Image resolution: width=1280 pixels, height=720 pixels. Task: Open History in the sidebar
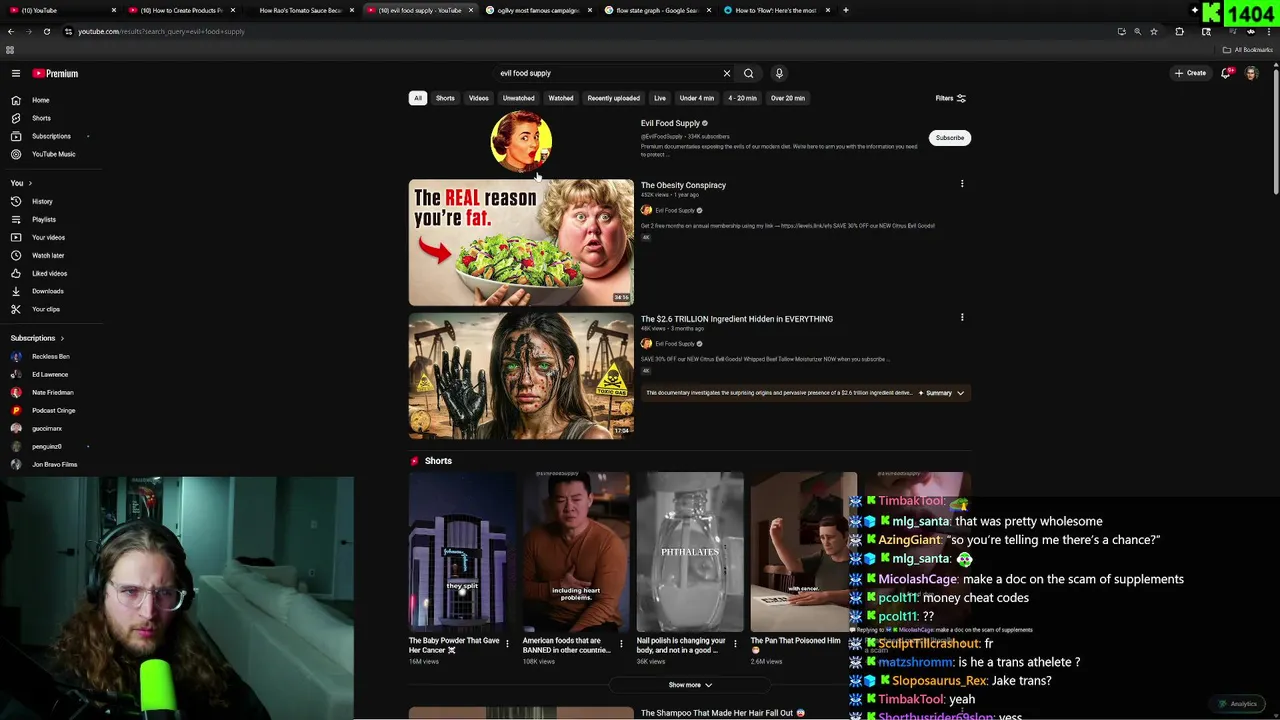pyautogui.click(x=42, y=201)
